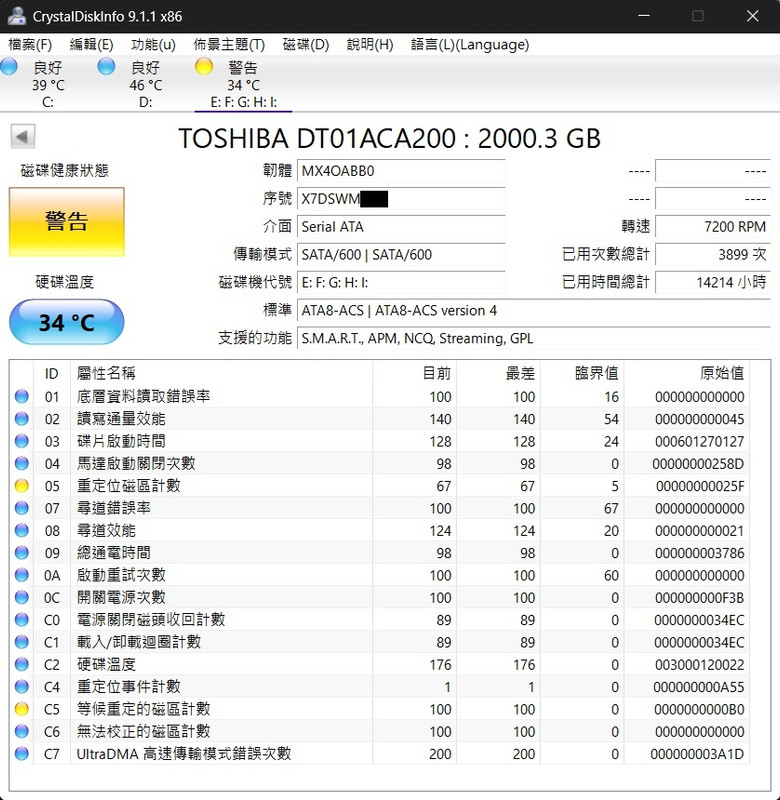Click status dot for attribute 01 底層資料讀取錯誤率

tap(21, 396)
